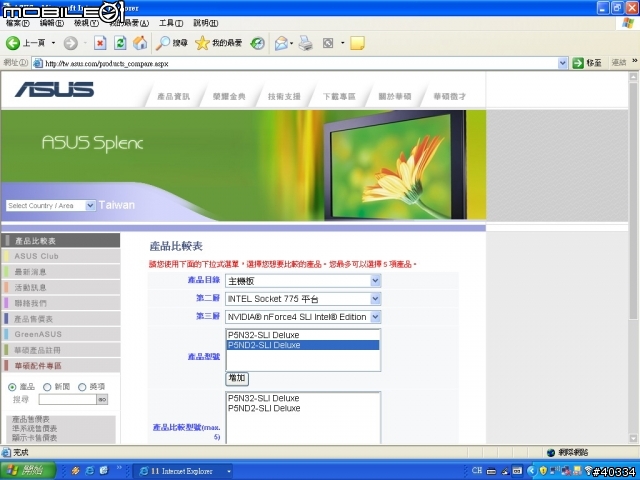Screen dimensions: 640x480
Task: Open the Start button on taskbar
Action: coord(28,470)
